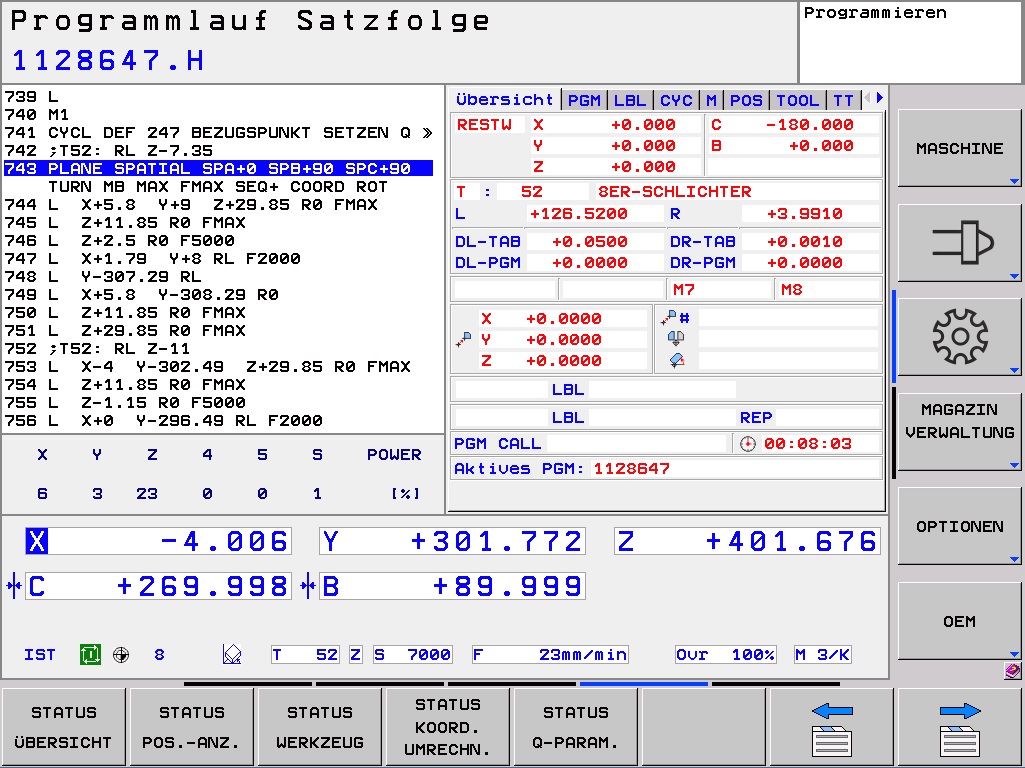Click the spindle speed S 7000 field
The width and height of the screenshot is (1025, 768).
click(x=412, y=654)
